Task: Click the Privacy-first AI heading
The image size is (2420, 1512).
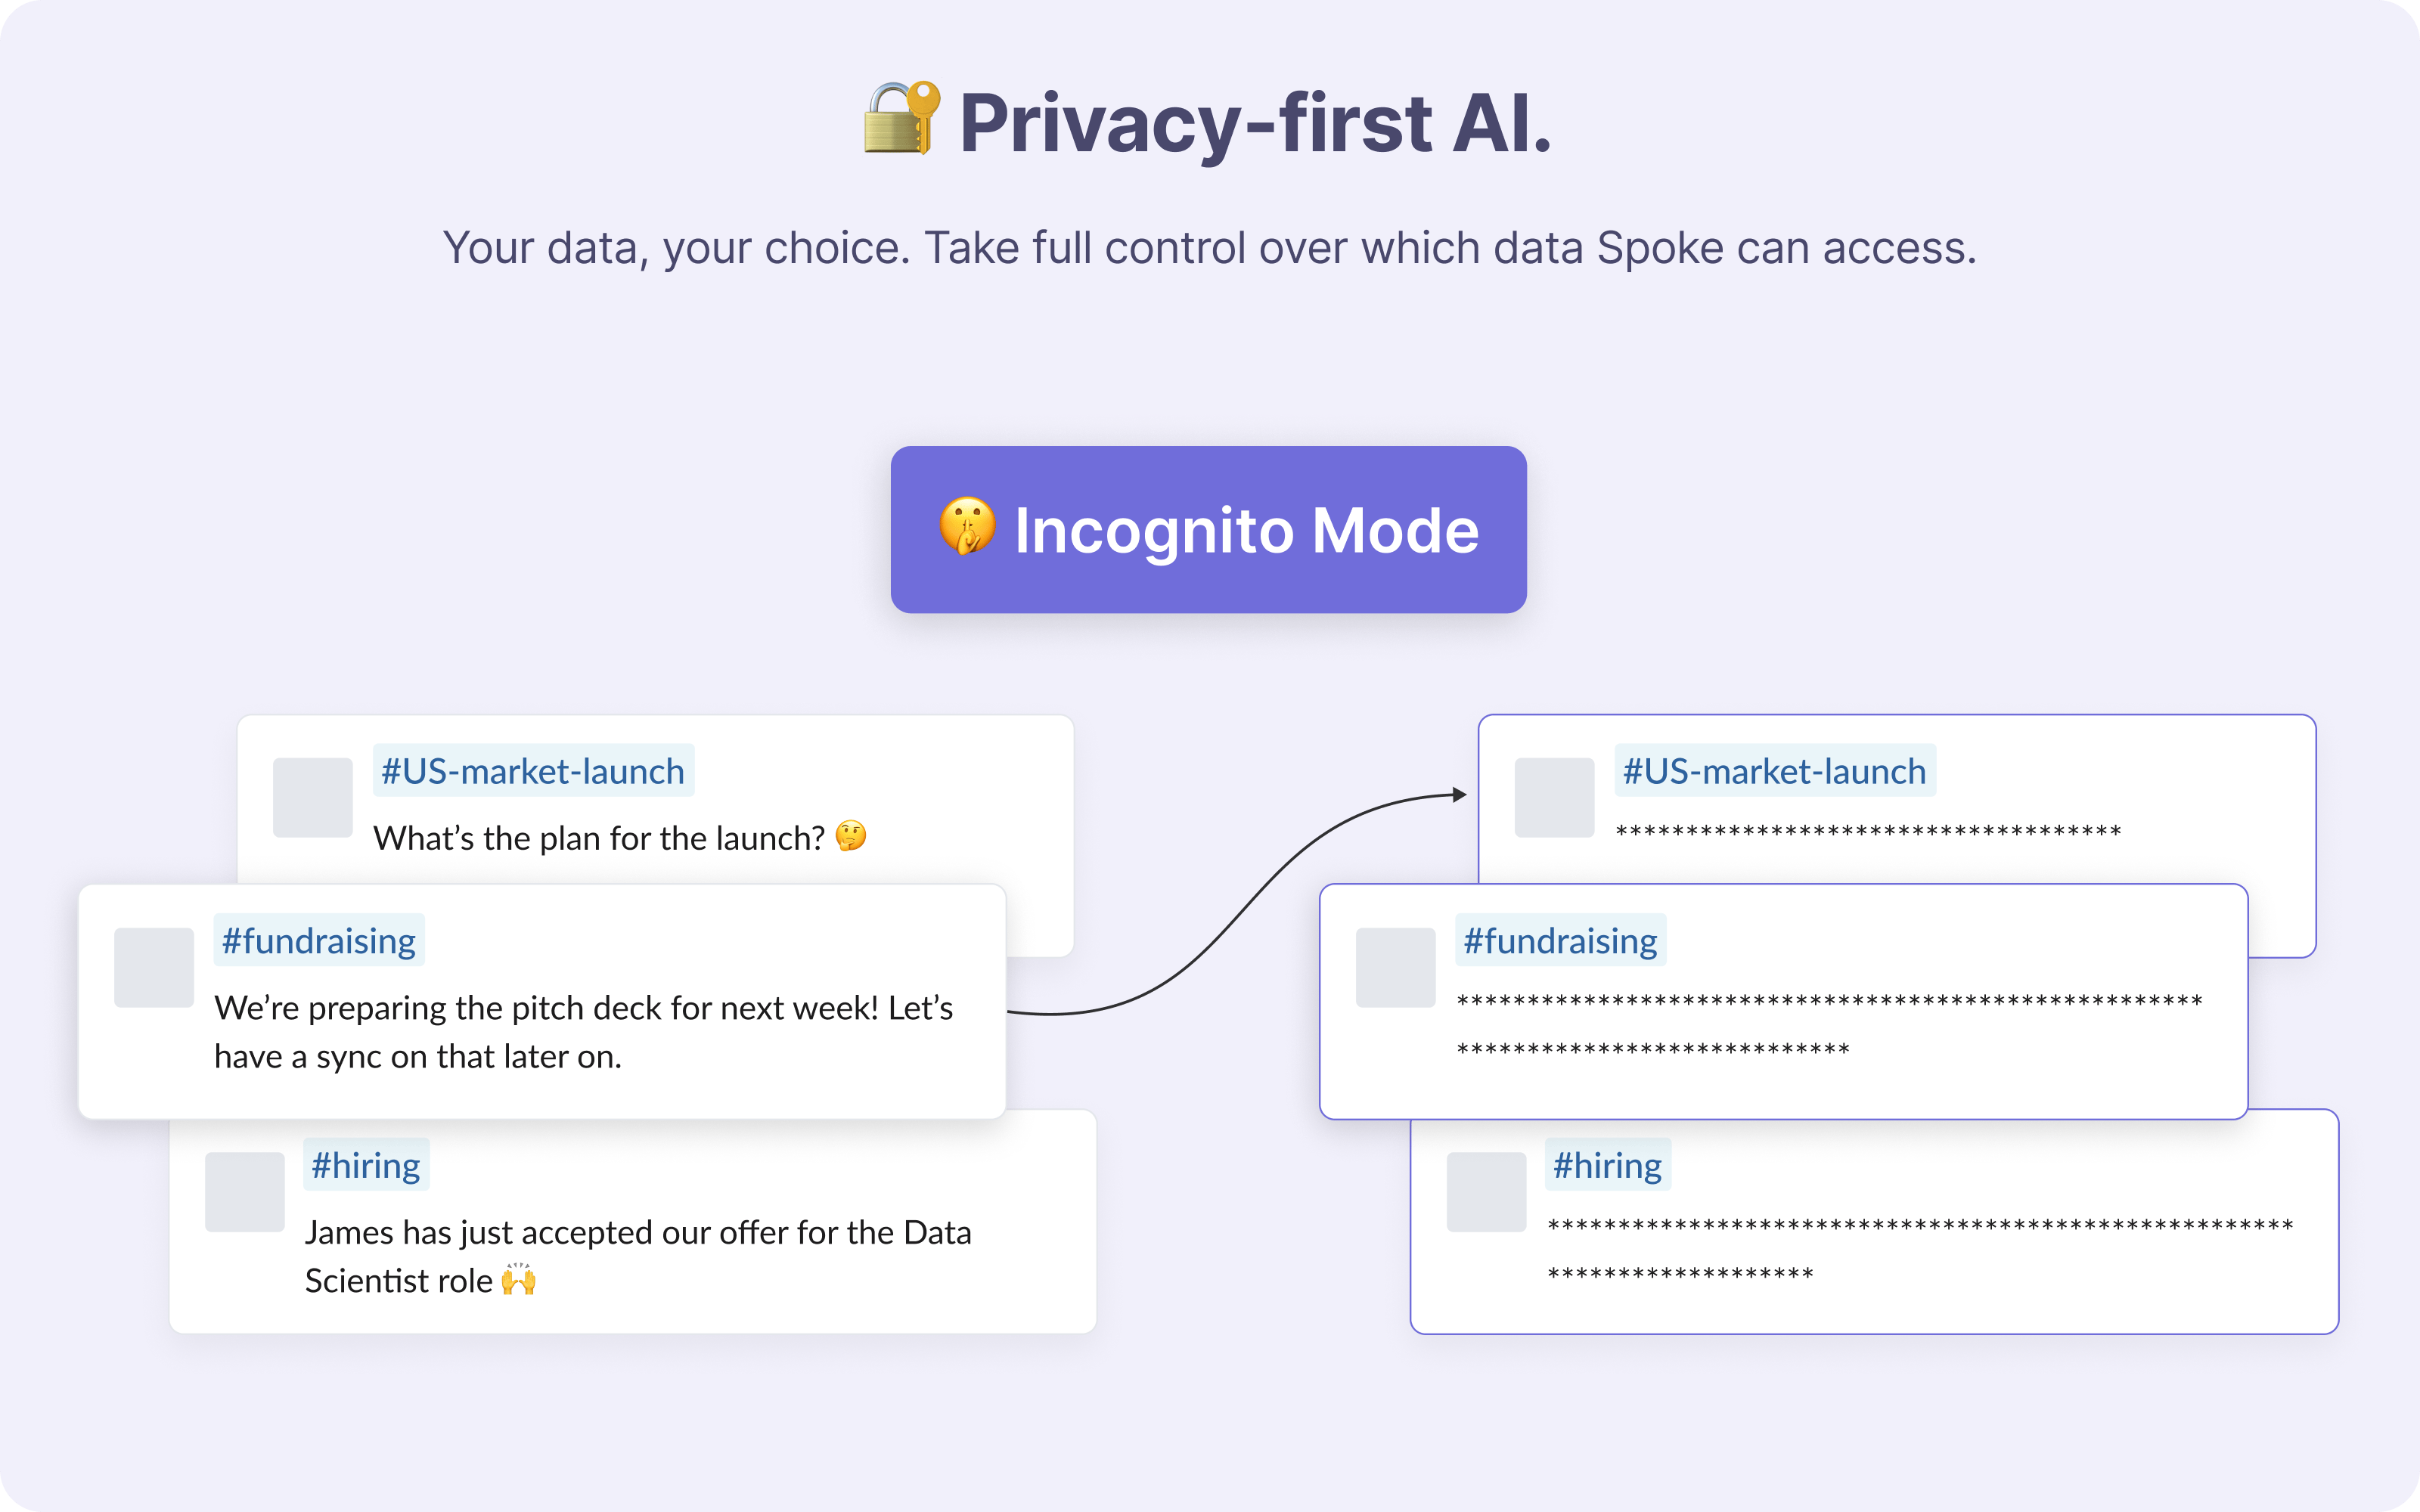Action: 1255,122
